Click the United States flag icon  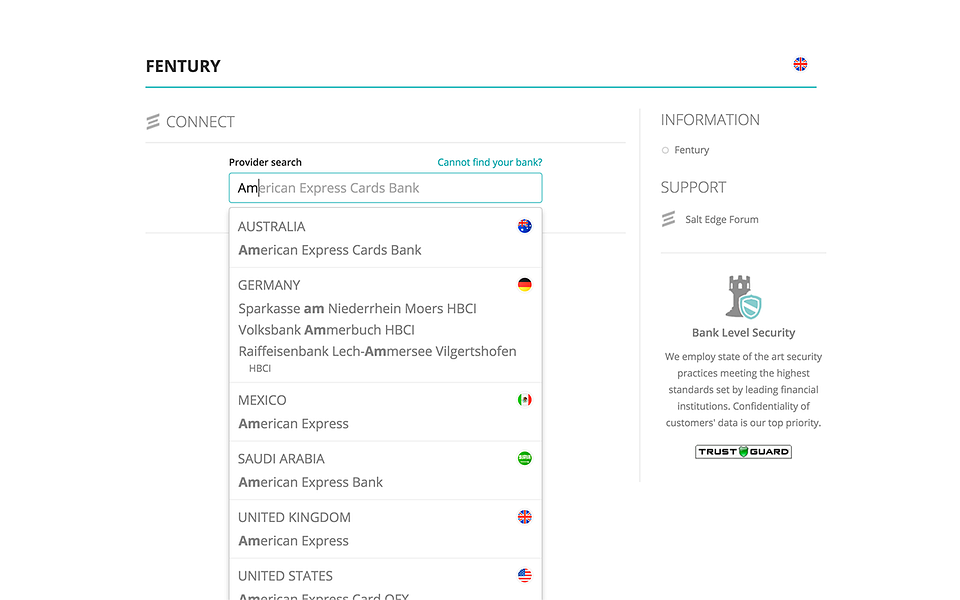coord(525,576)
